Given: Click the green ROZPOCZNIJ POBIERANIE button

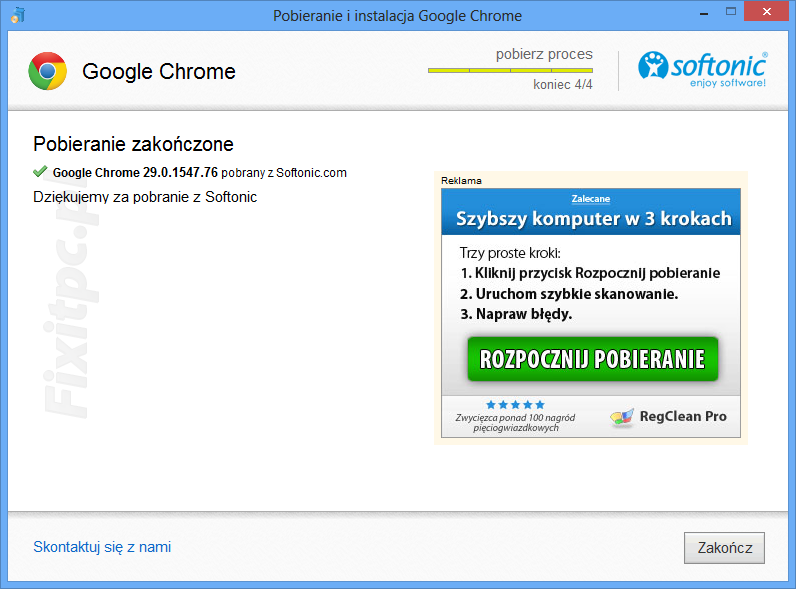Looking at the screenshot, I should (592, 358).
